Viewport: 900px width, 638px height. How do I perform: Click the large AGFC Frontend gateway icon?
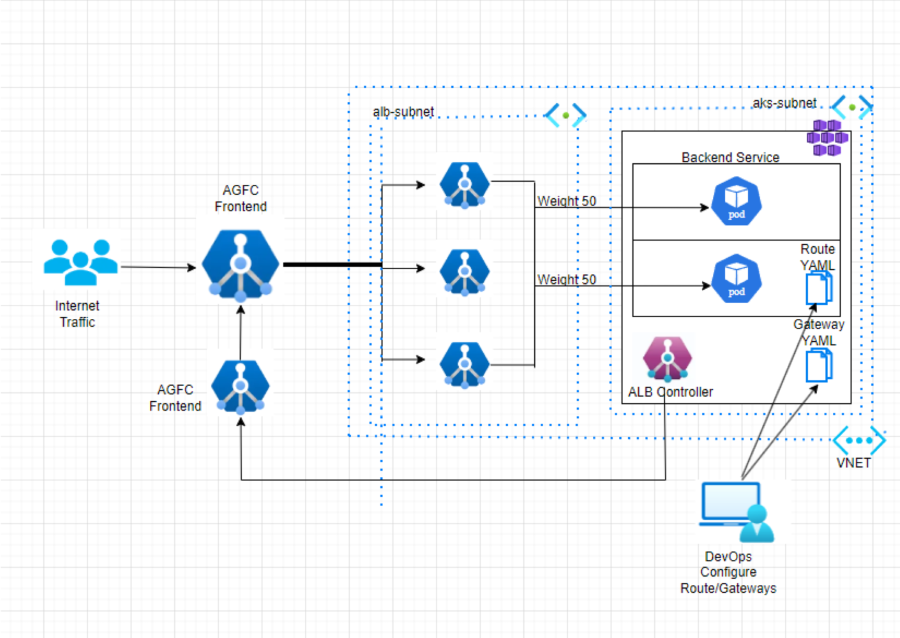coord(238,262)
